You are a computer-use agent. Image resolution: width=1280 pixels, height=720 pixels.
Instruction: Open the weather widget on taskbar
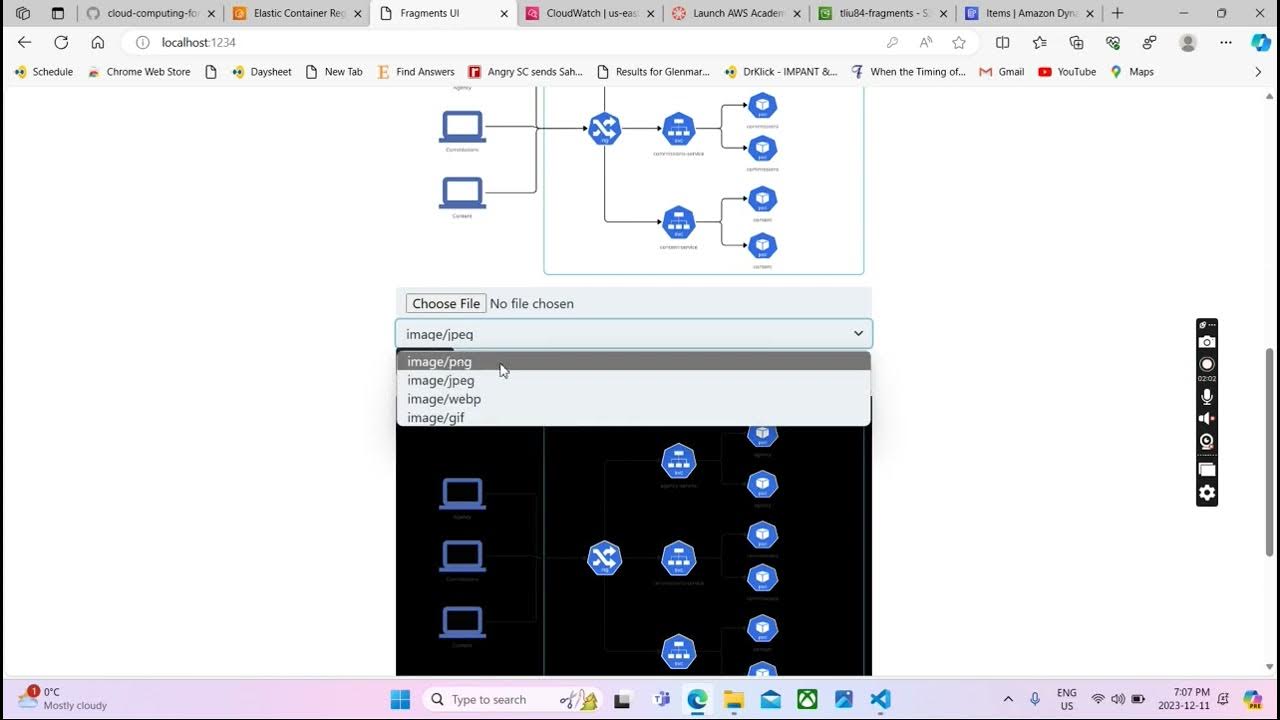pyautogui.click(x=62, y=698)
